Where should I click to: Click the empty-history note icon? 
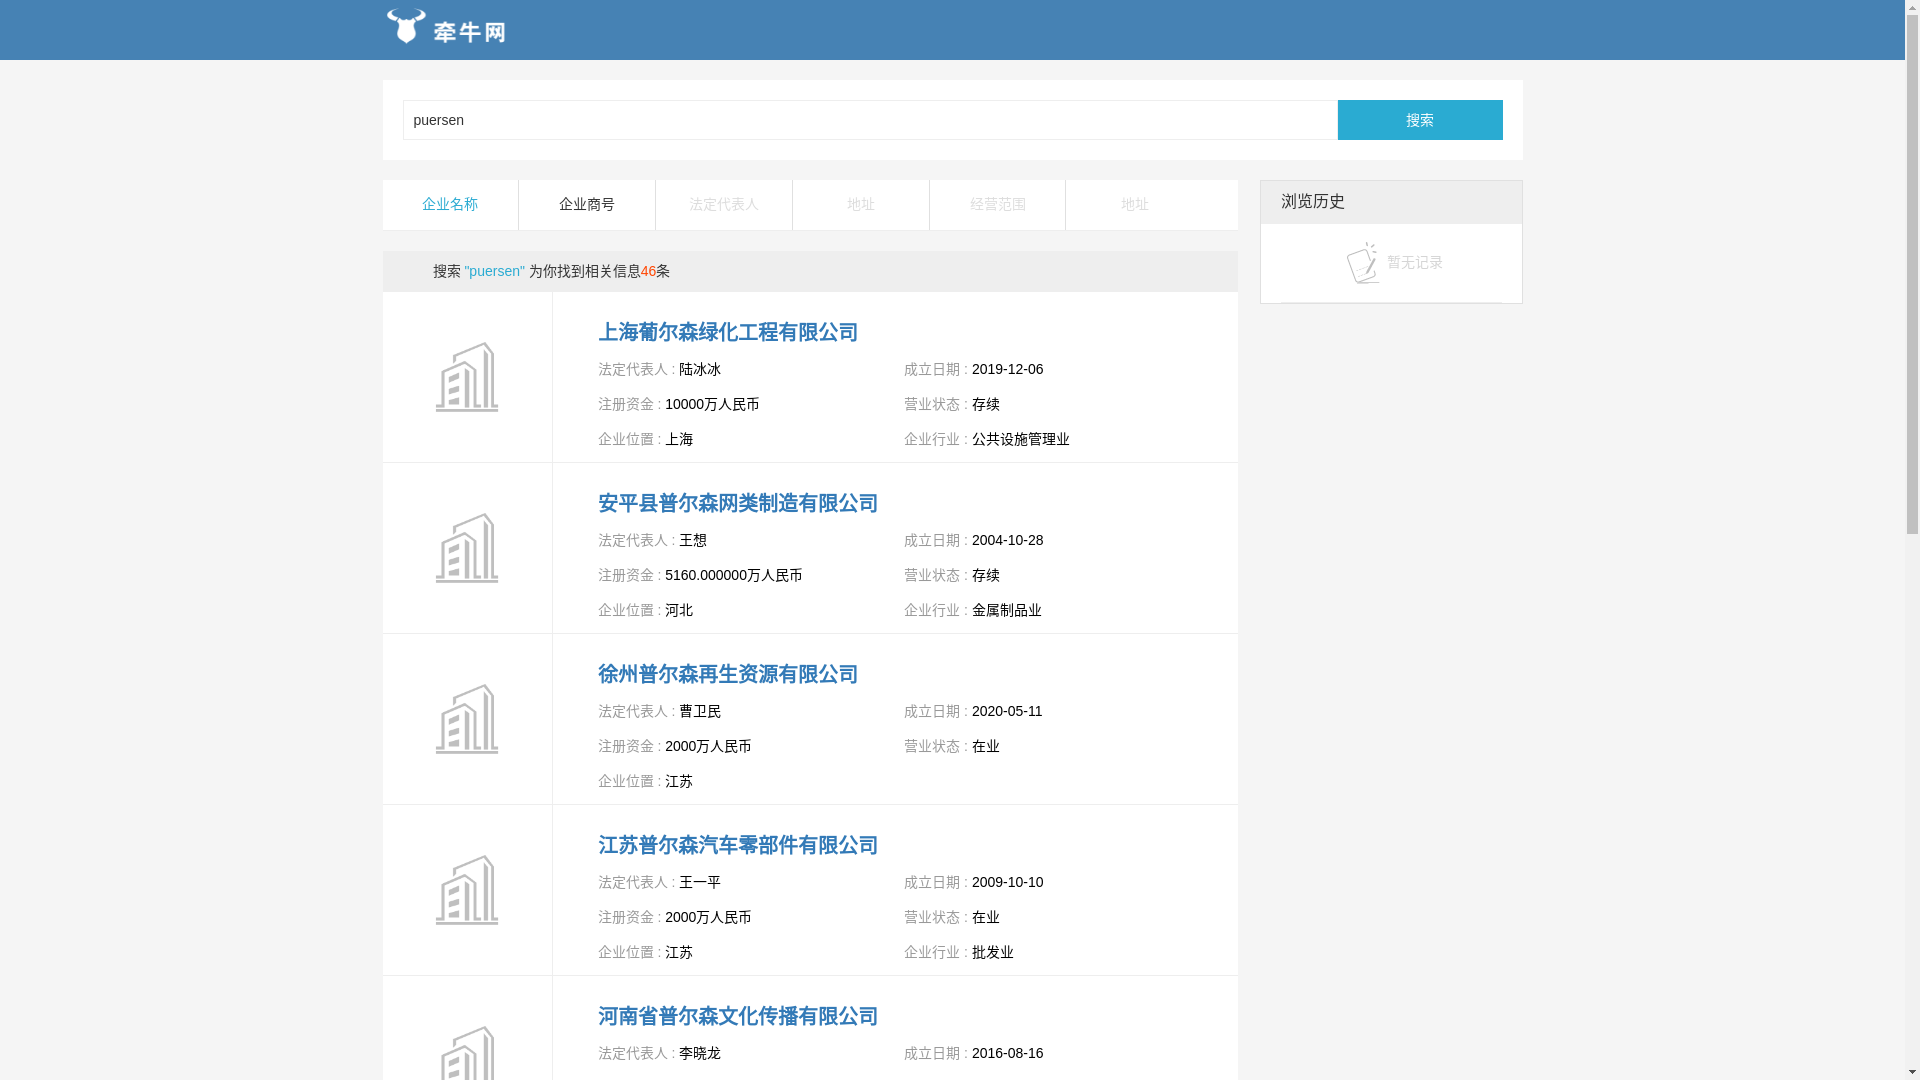[x=1362, y=263]
